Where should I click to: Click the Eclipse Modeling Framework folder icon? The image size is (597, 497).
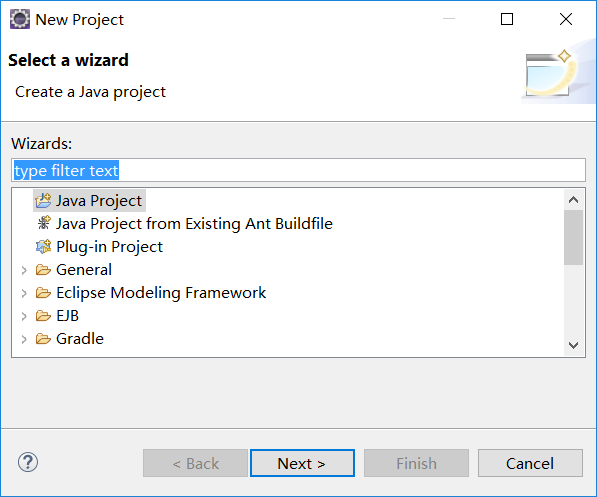click(43, 293)
